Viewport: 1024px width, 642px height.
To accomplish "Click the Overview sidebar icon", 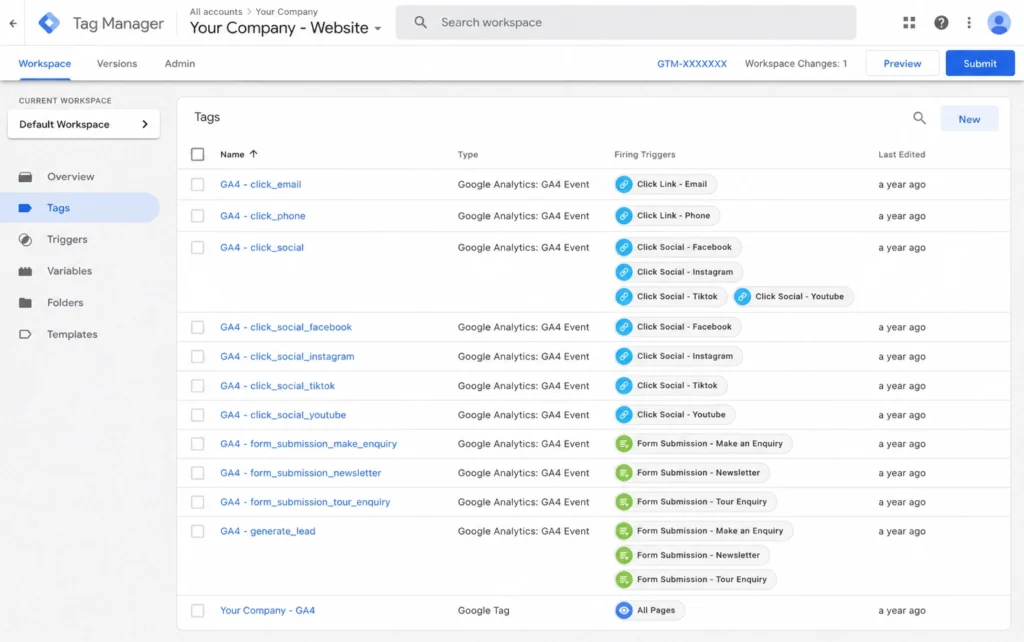I will [x=25, y=176].
